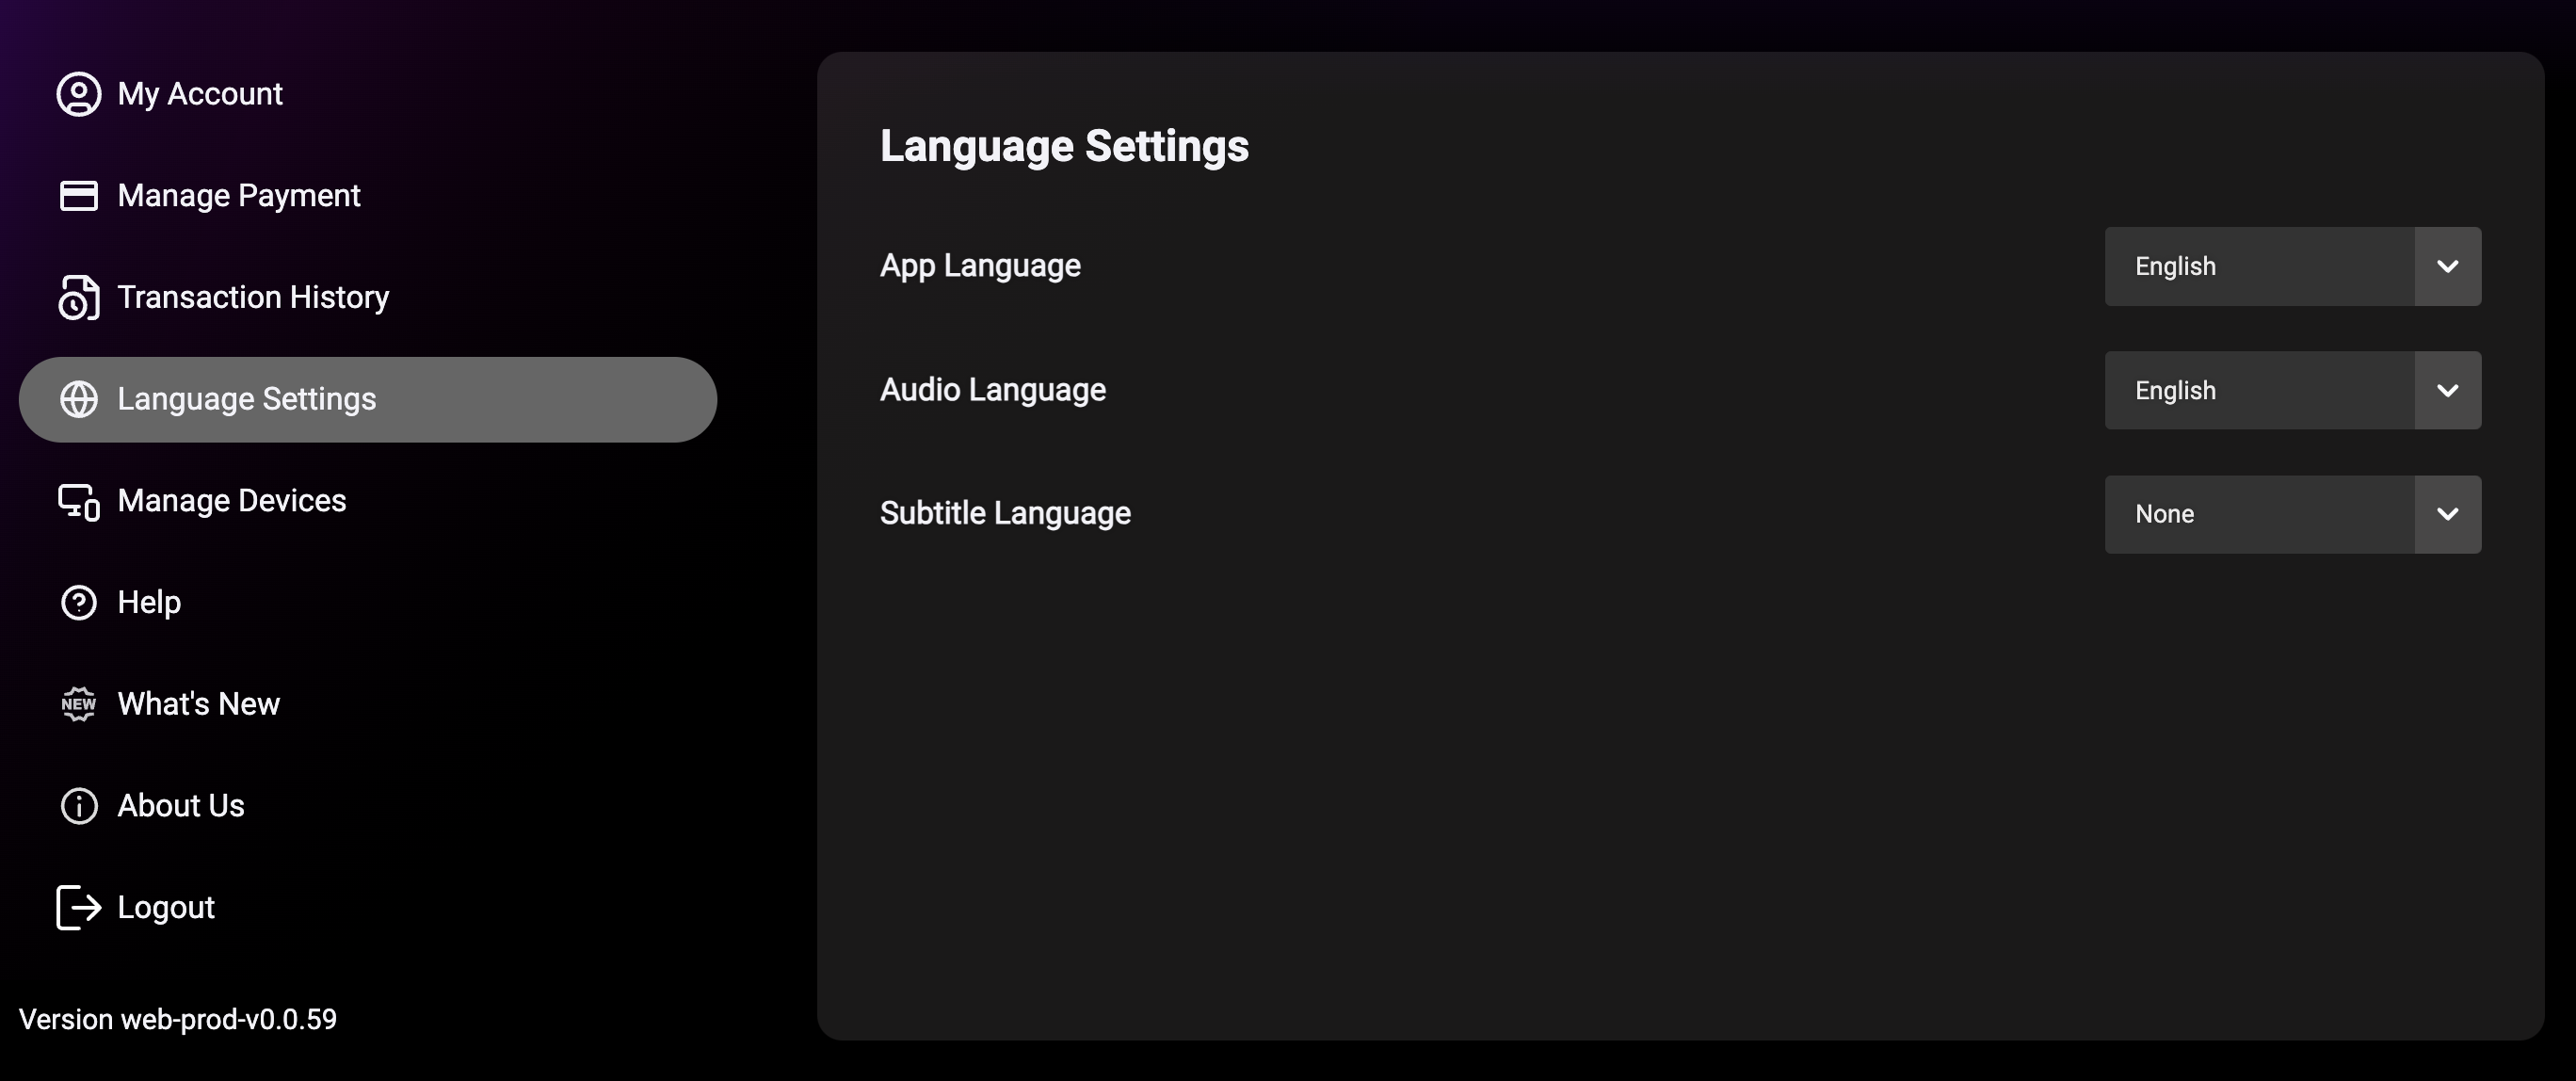Select Manage Devices from sidebar
This screenshot has height=1081, width=2576.
232,501
